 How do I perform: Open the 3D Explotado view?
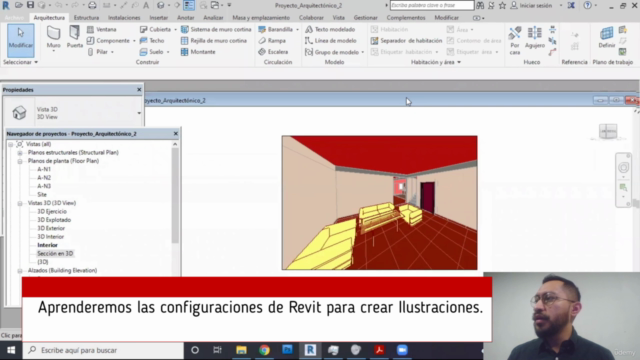coord(54,220)
